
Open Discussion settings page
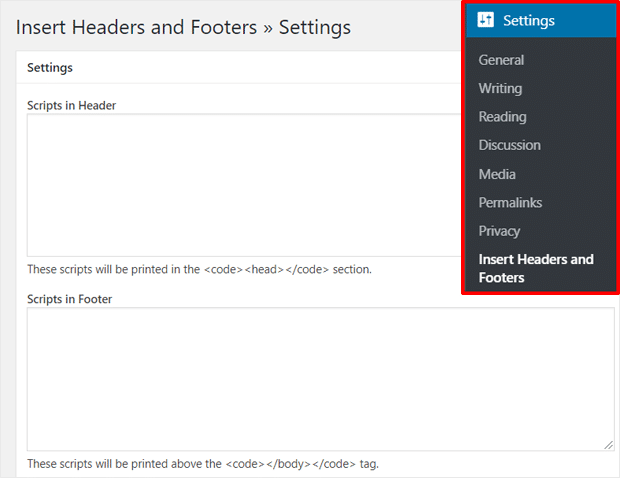509,145
